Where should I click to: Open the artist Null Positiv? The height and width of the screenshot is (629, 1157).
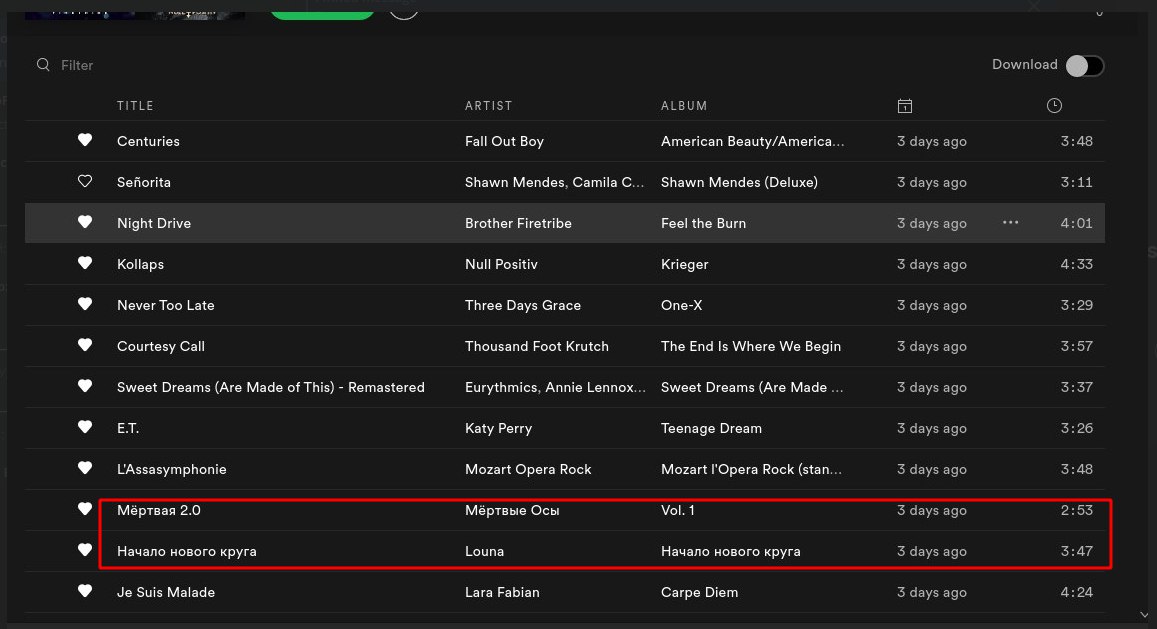click(x=501, y=264)
